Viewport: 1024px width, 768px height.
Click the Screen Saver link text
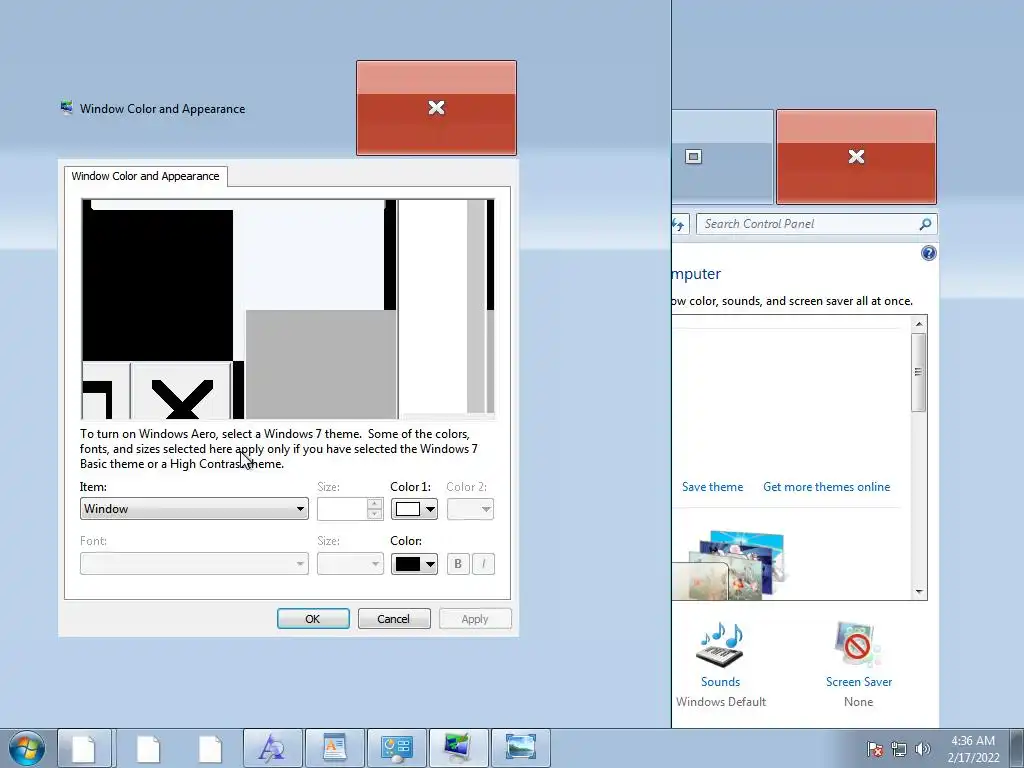[859, 681]
